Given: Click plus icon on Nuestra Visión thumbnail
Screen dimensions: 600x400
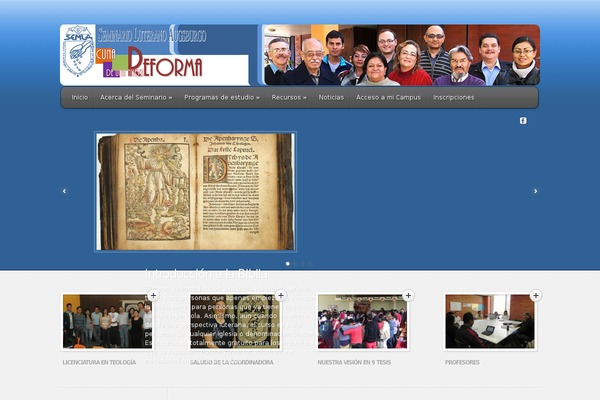Looking at the screenshot, I should click(x=408, y=296).
